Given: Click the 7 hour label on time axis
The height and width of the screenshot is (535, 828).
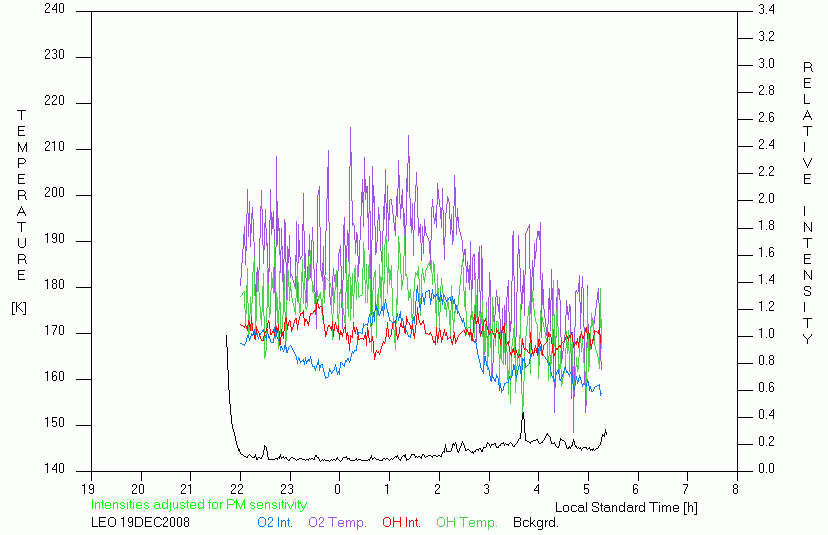Looking at the screenshot, I should click(686, 490).
